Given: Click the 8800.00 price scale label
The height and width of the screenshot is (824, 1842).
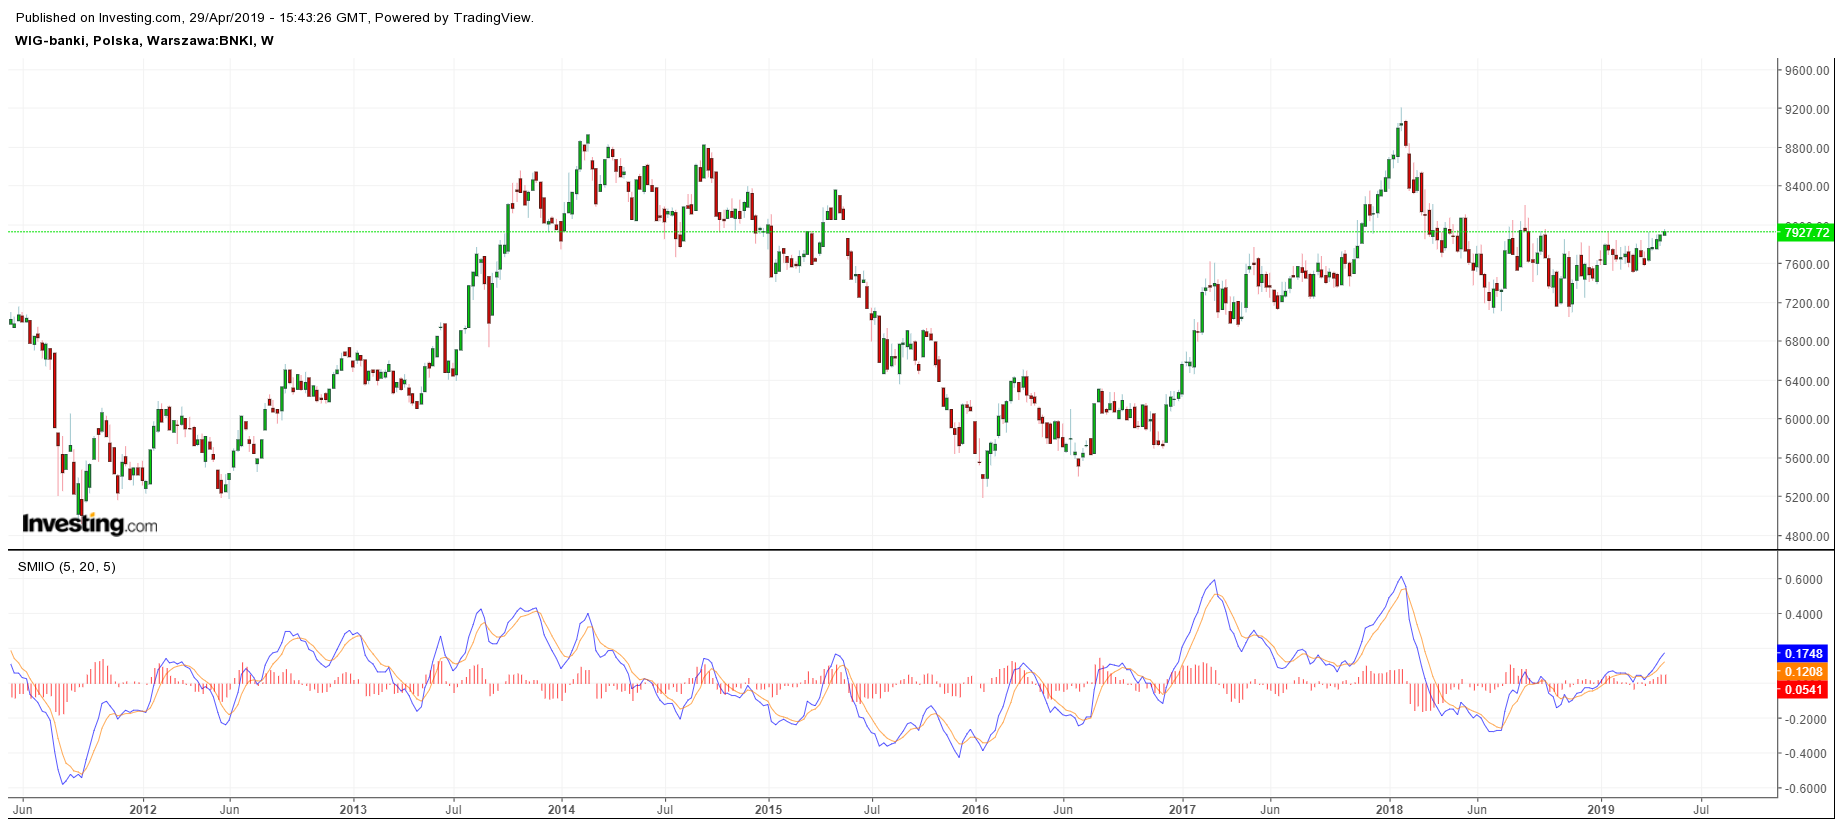Looking at the screenshot, I should pyautogui.click(x=1808, y=149).
